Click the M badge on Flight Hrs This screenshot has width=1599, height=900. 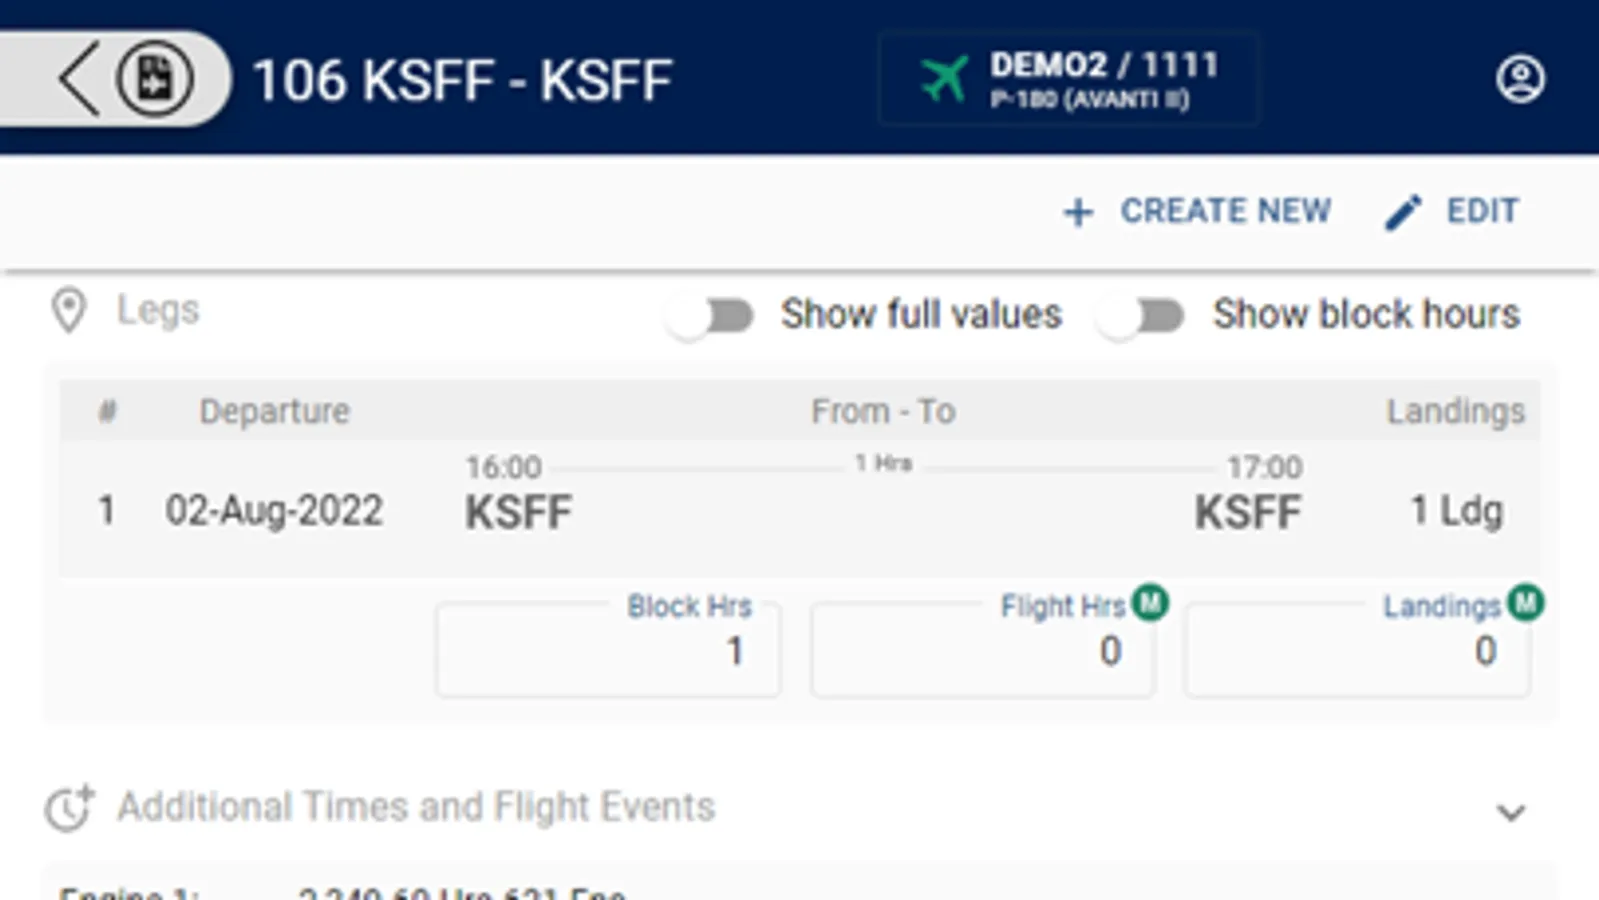(x=1150, y=603)
